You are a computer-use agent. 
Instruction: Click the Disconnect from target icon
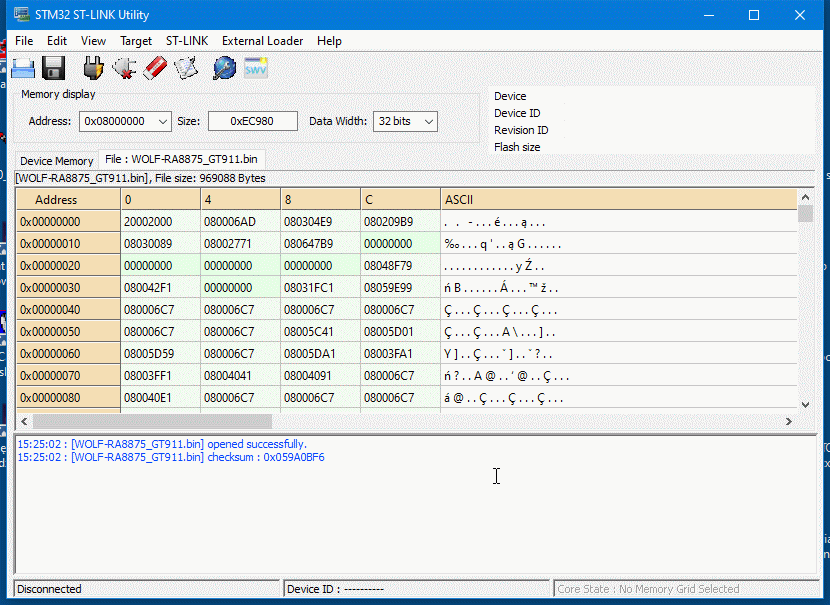[x=124, y=68]
